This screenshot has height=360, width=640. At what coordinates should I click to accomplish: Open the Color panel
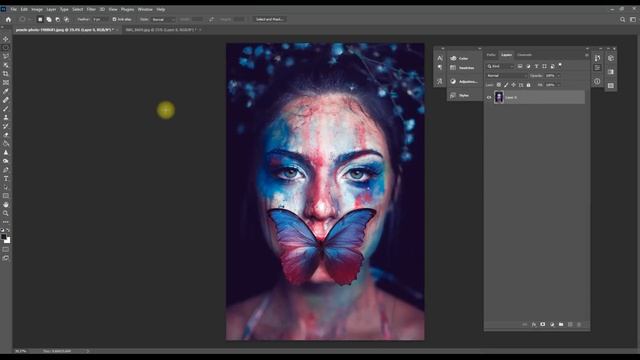[460, 58]
